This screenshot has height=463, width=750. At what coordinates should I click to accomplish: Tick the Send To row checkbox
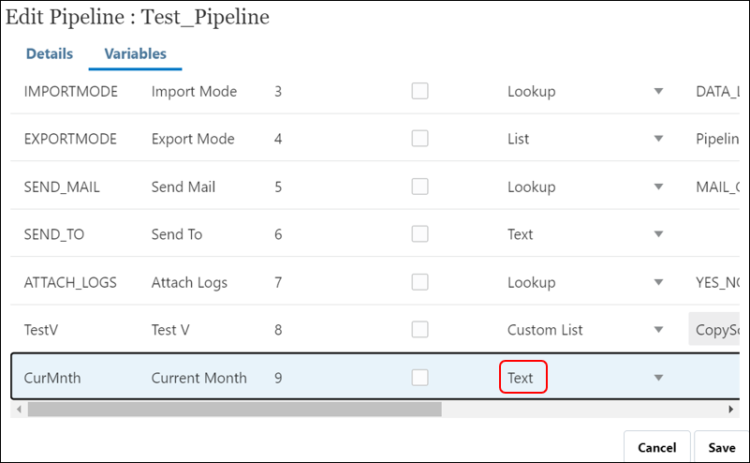[x=420, y=234]
